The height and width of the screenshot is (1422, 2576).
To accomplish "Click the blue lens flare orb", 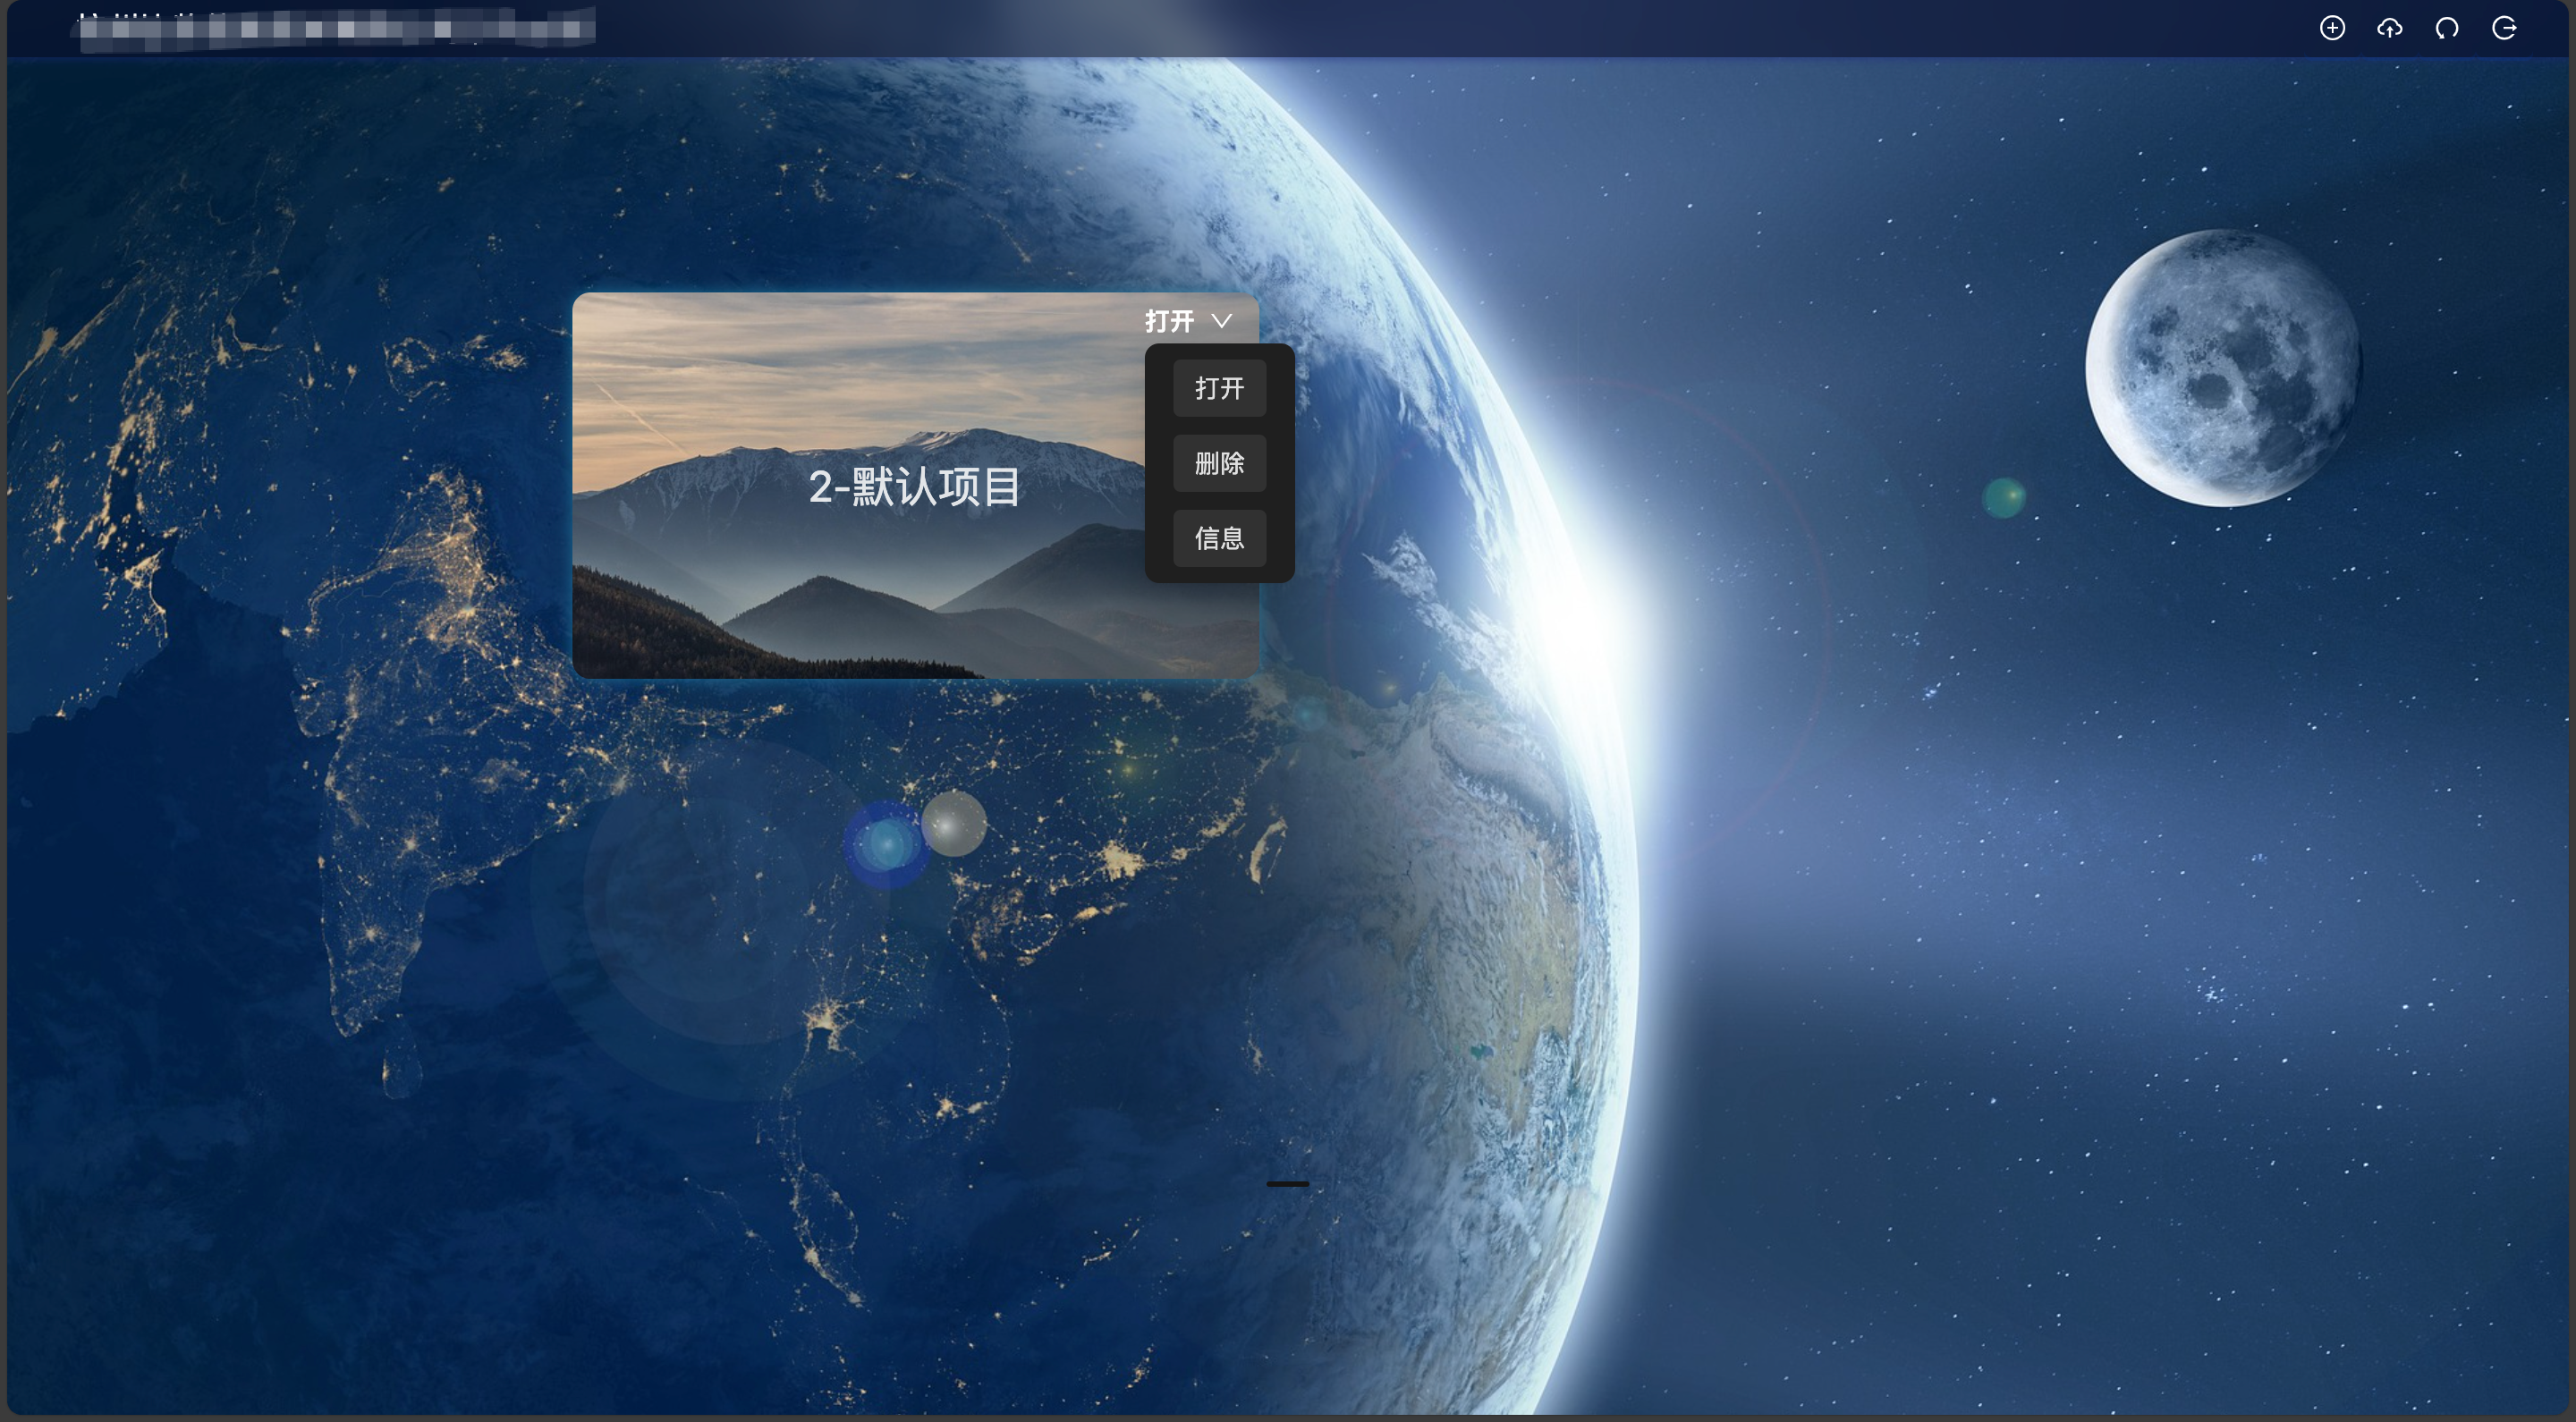I will pyautogui.click(x=886, y=846).
